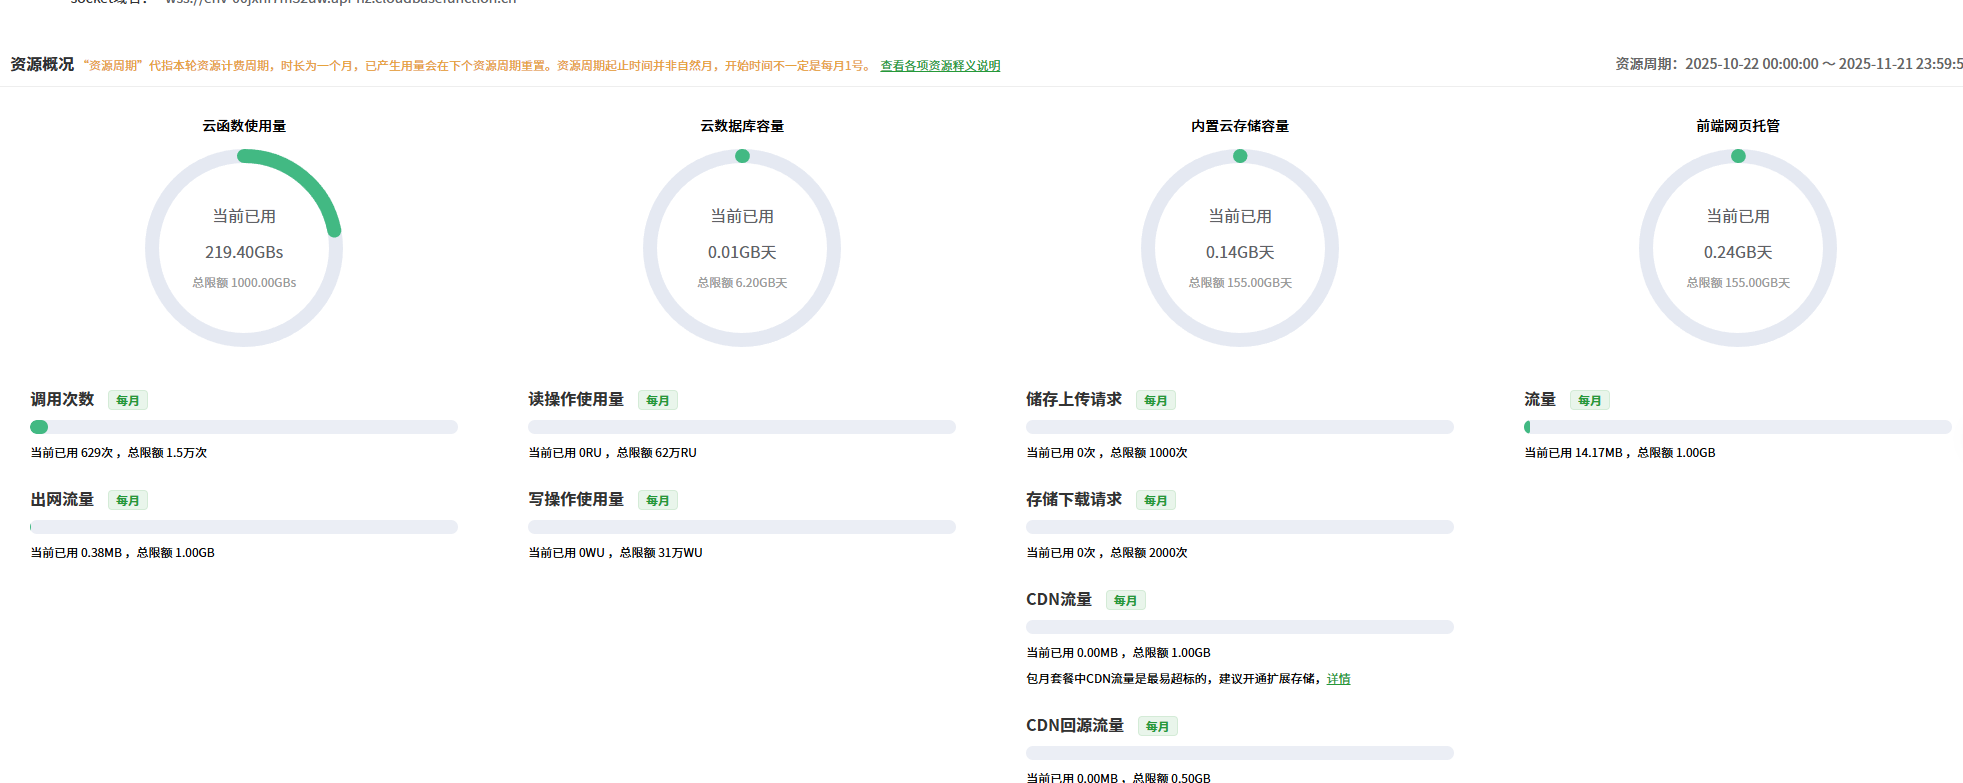Screen dimensions: 1963x783
Task: Open the 查看各项资源释义说明 link
Action: (939, 66)
